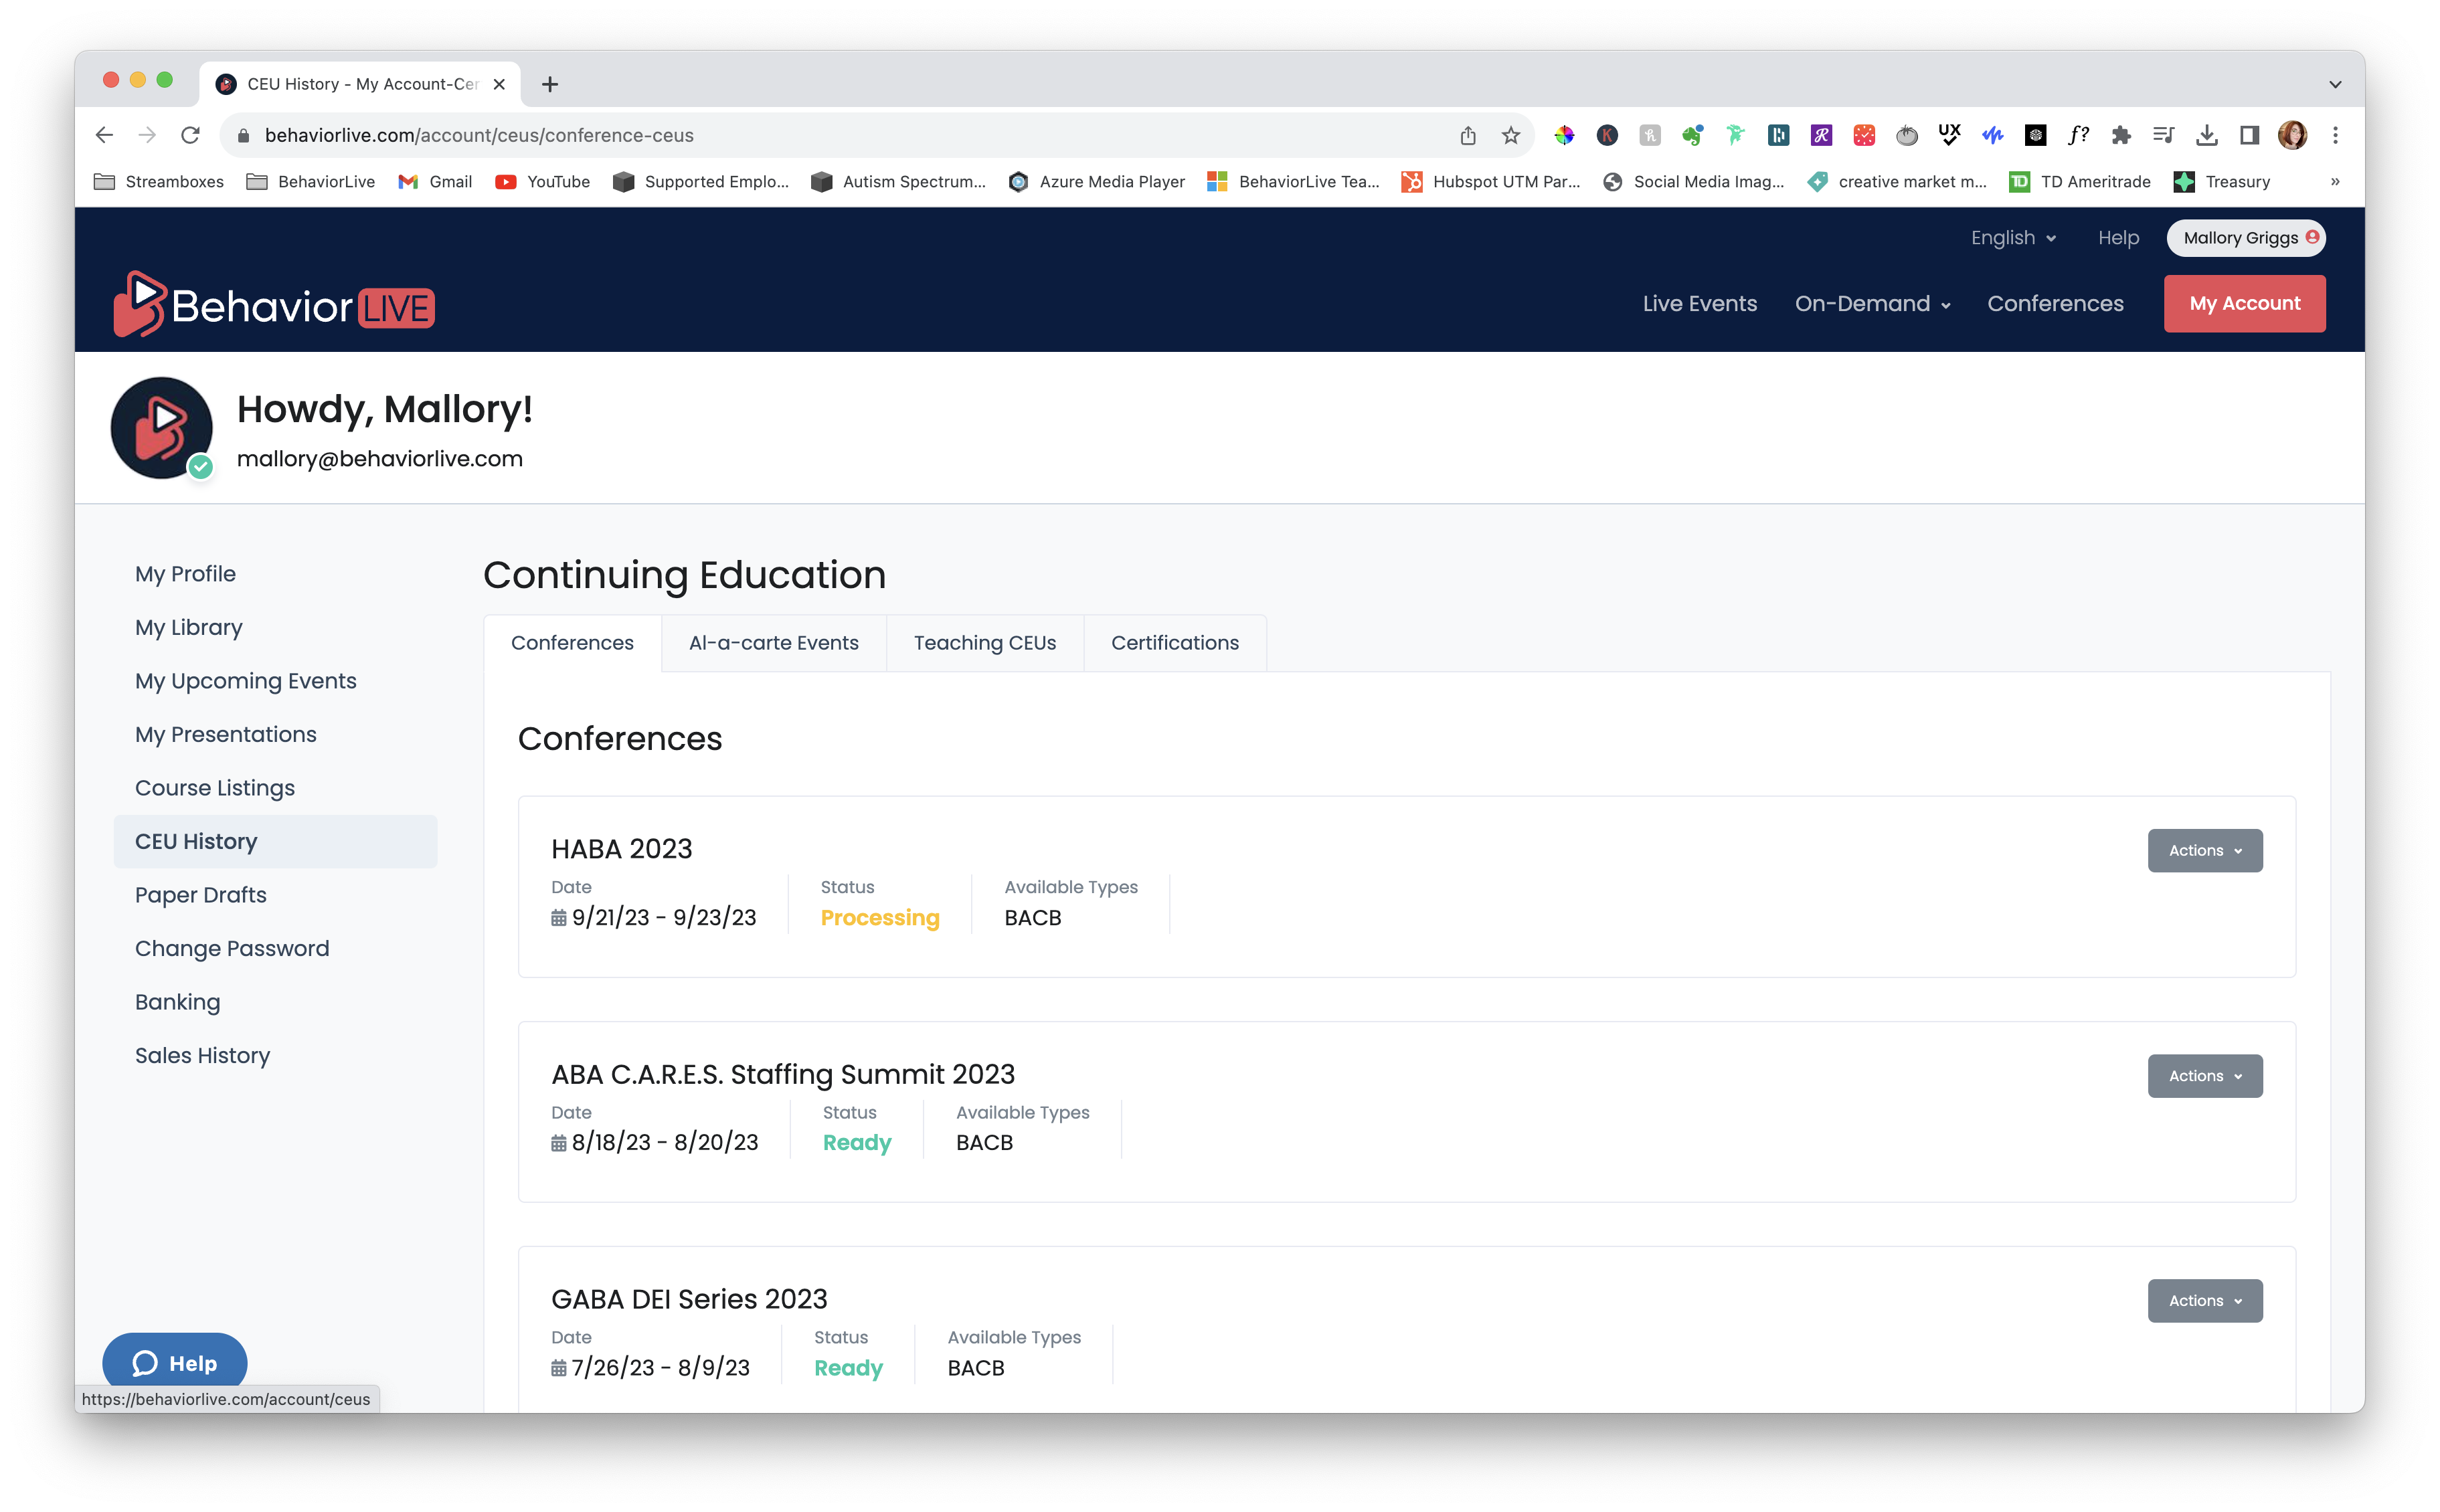Open the browser downloads icon
The image size is (2440, 1512).
[x=2207, y=135]
